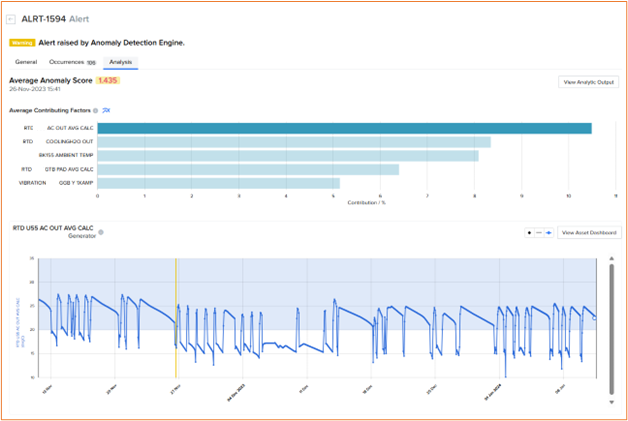
Task: Select the dot-only chart style option
Action: [530, 232]
